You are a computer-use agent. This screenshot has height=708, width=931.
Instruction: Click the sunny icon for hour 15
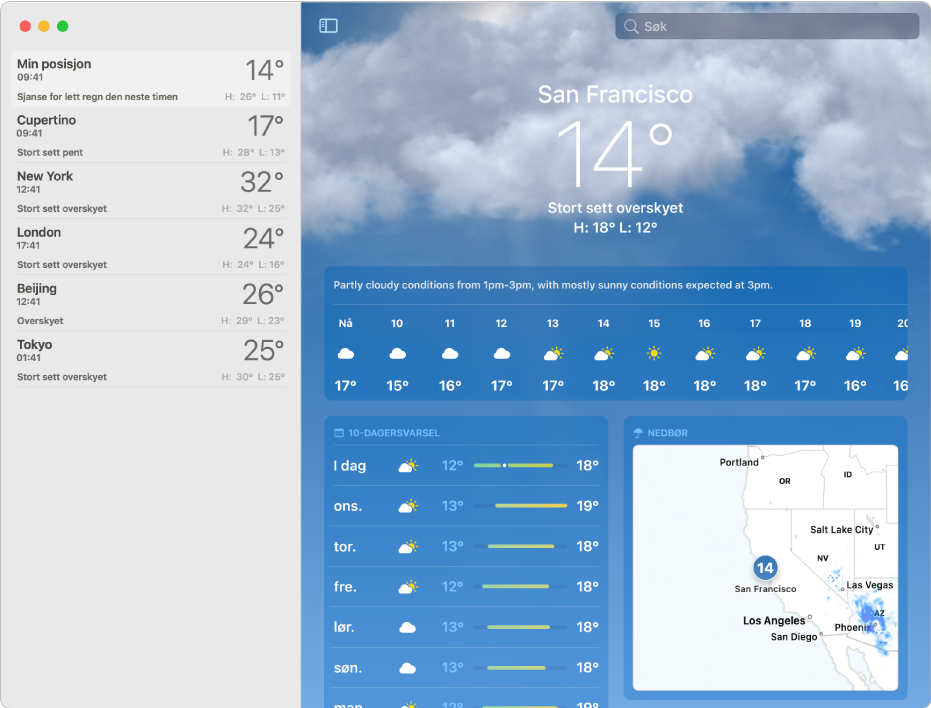[654, 353]
